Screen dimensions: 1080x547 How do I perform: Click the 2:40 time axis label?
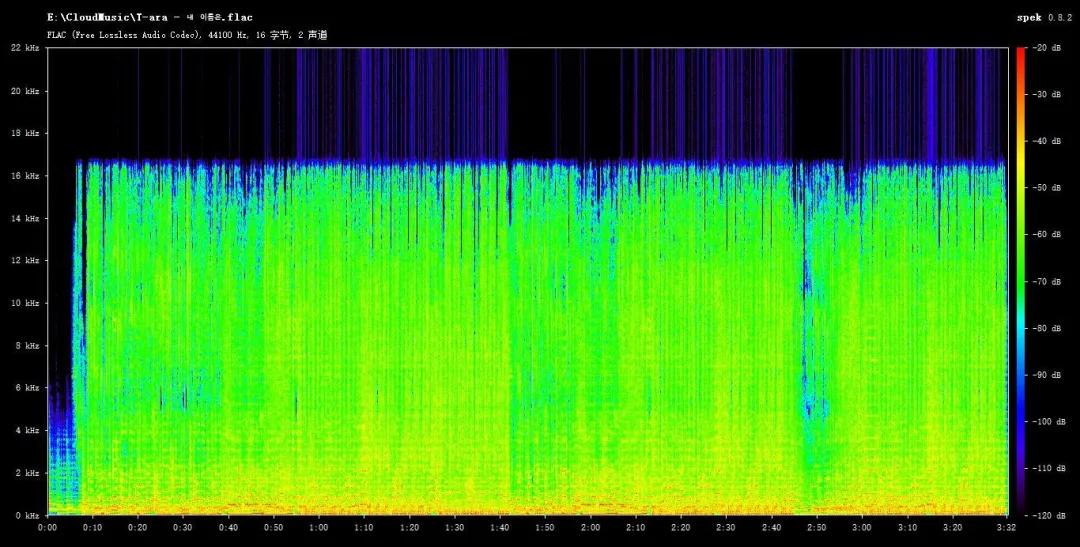[771, 528]
